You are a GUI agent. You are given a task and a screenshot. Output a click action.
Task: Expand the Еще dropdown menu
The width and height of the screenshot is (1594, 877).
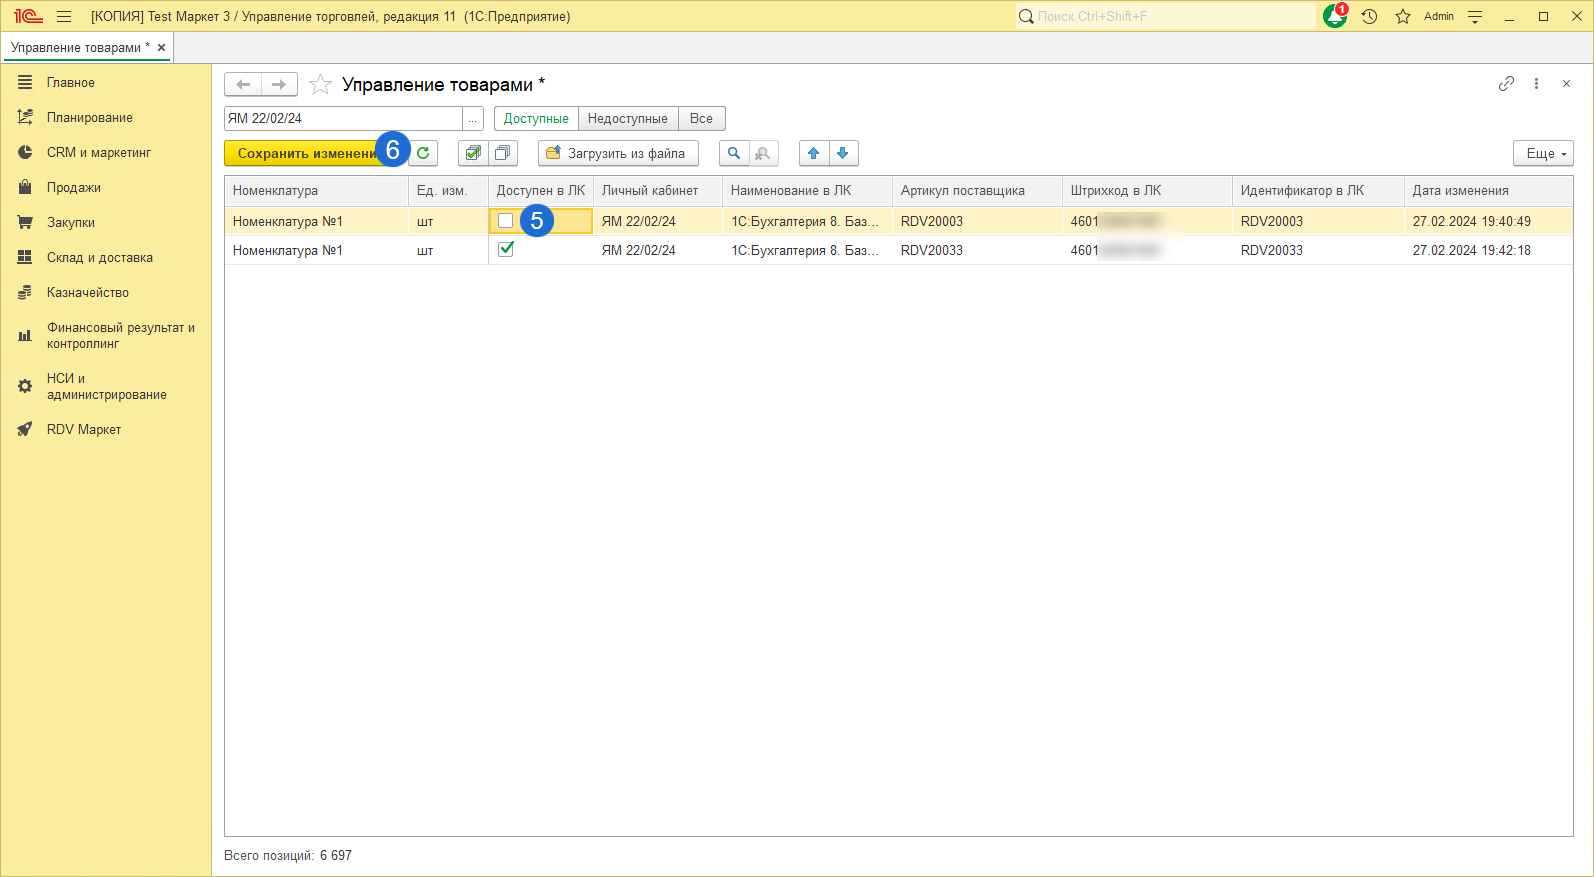(1544, 153)
